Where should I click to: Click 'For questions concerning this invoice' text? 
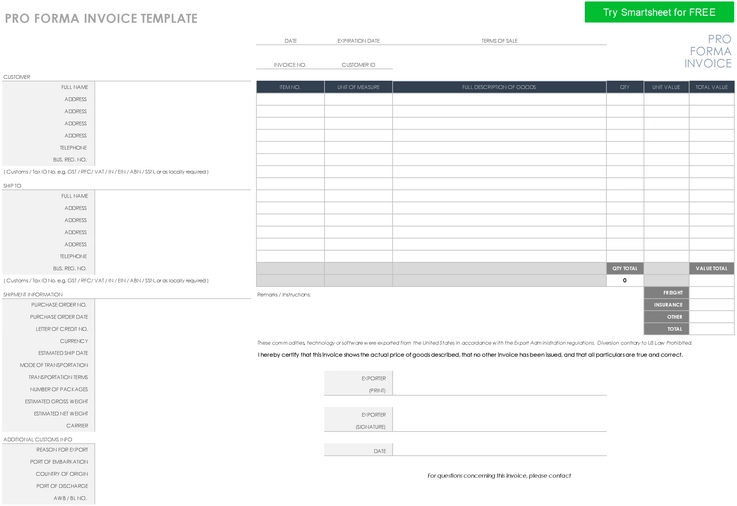(499, 476)
